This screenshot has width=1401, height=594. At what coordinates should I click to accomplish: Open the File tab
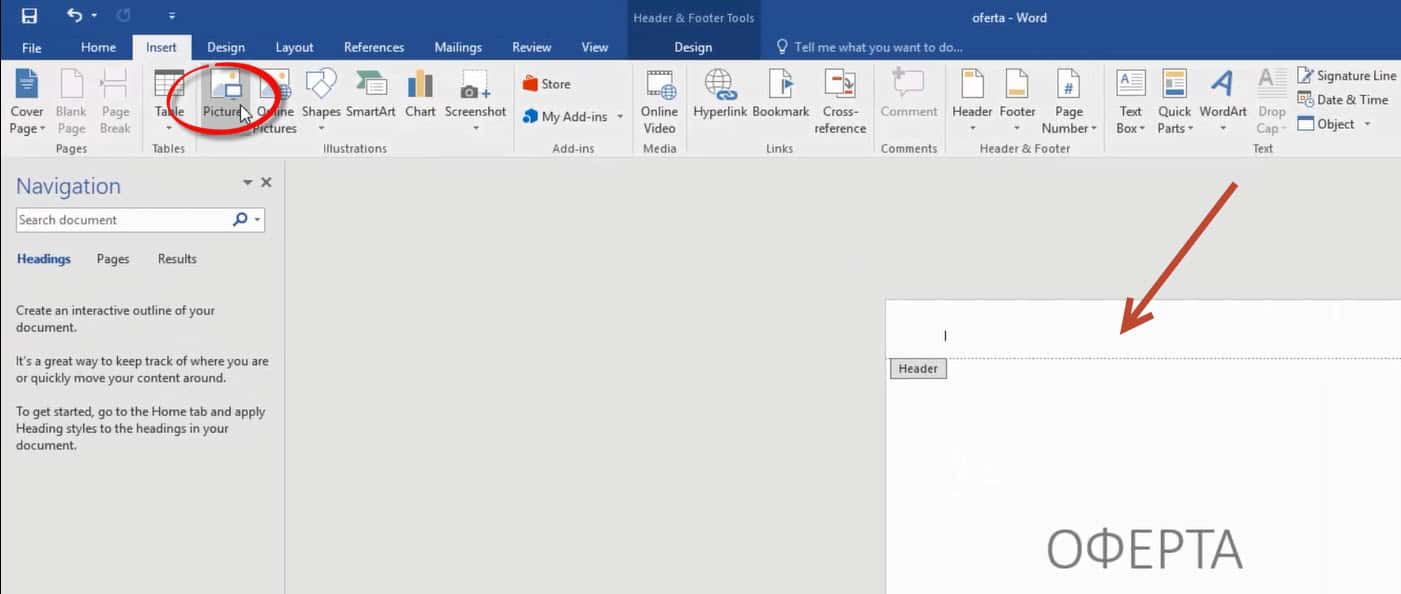(32, 47)
